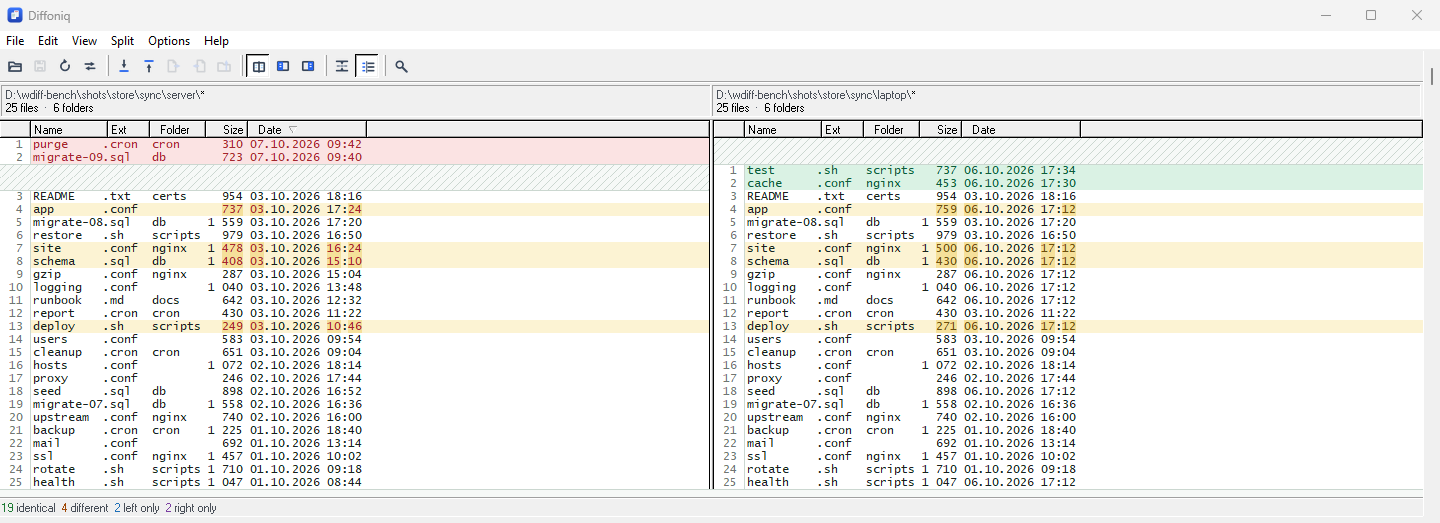Click the disabled Save toolbar icon
The height and width of the screenshot is (523, 1440).
pyautogui.click(x=40, y=66)
